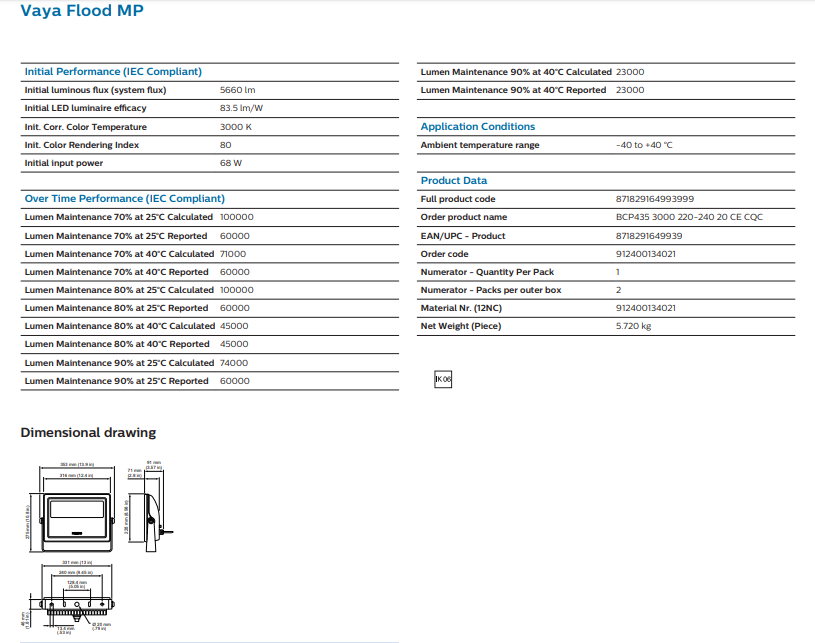Click Lumen Maintenance 80% at 25°C Reported label
Viewport: 815px width, 643px height.
116,308
